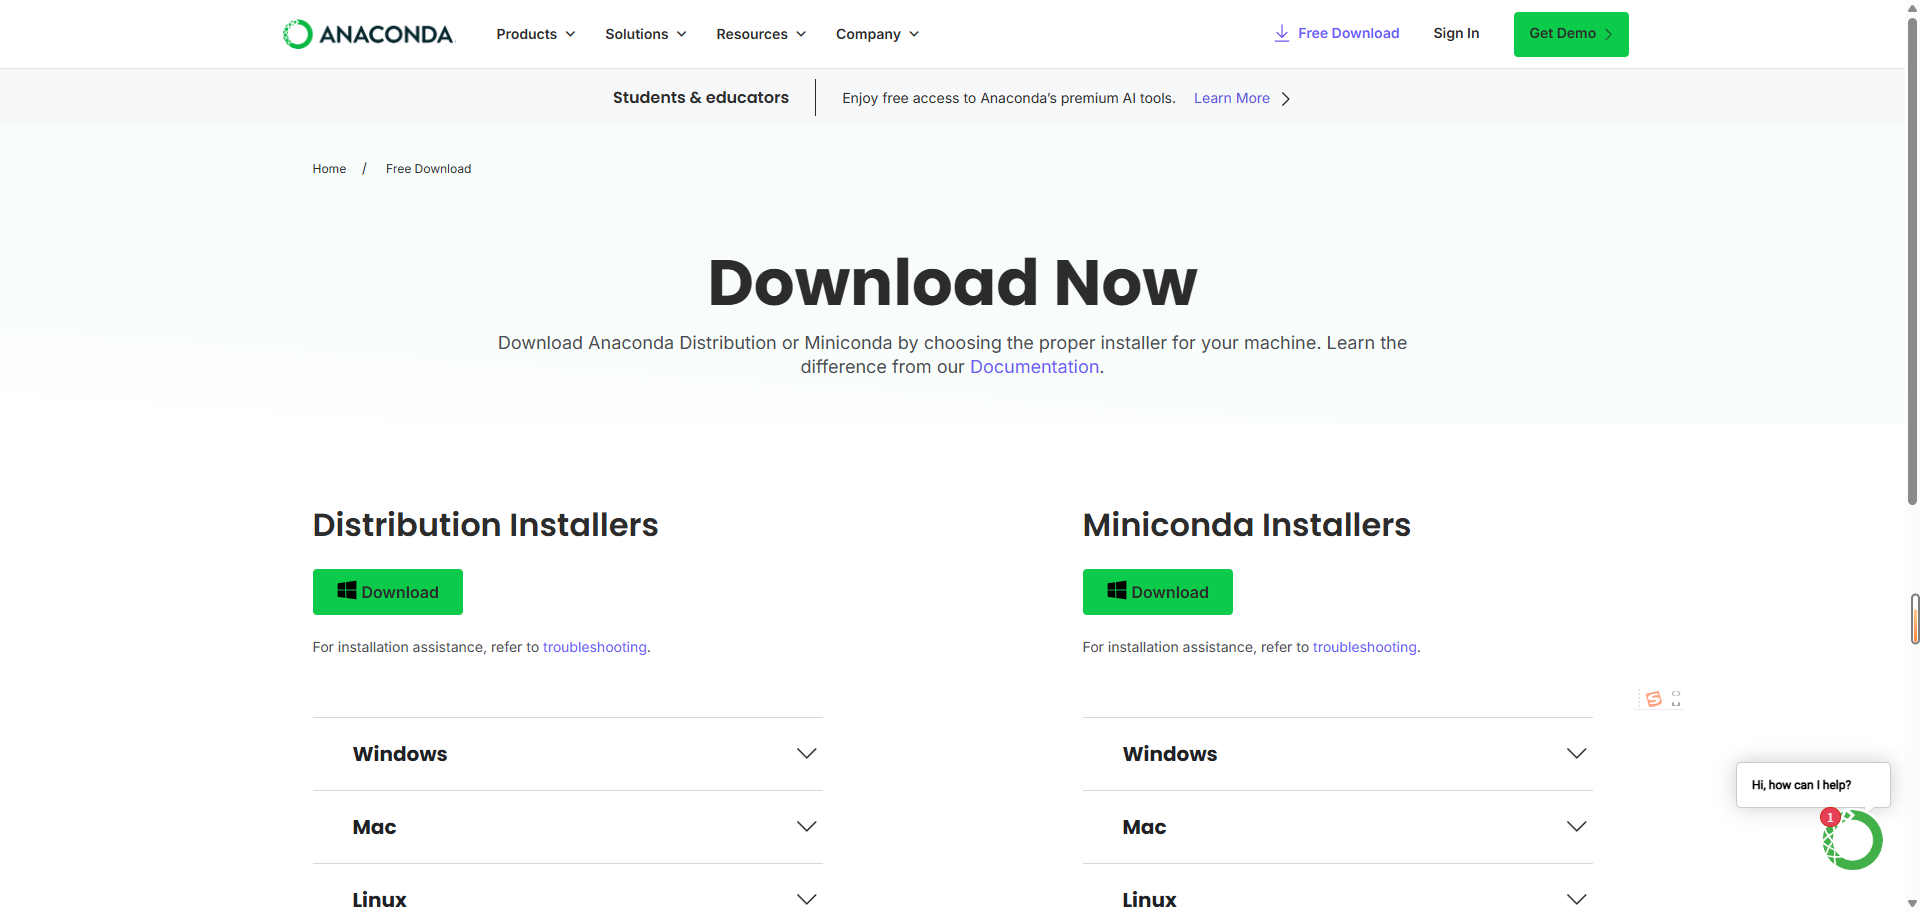Click the Students & educators banner heading
Screen dimensions: 1920x911
(x=701, y=97)
